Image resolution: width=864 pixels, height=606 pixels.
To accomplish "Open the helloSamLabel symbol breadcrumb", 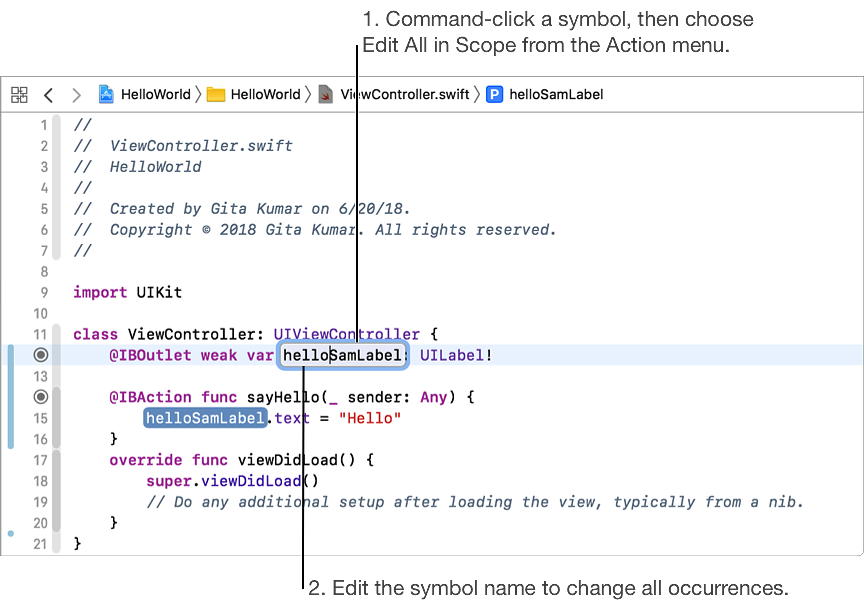I will (x=556, y=95).
